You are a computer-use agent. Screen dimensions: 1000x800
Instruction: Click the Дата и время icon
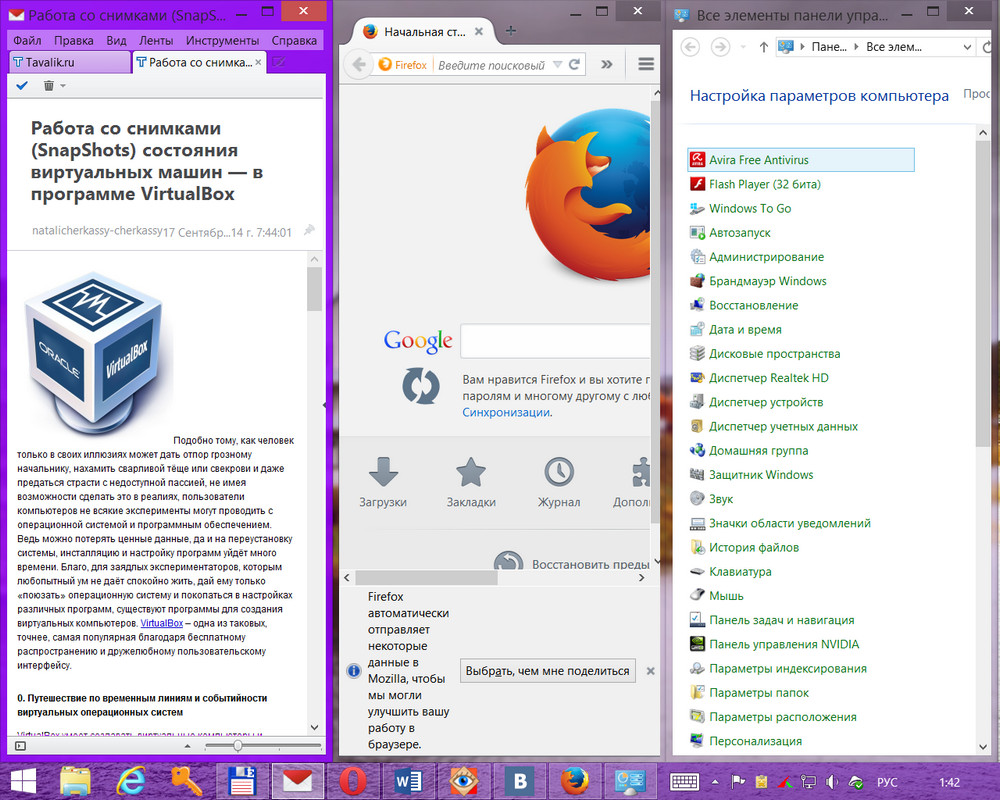pos(697,330)
